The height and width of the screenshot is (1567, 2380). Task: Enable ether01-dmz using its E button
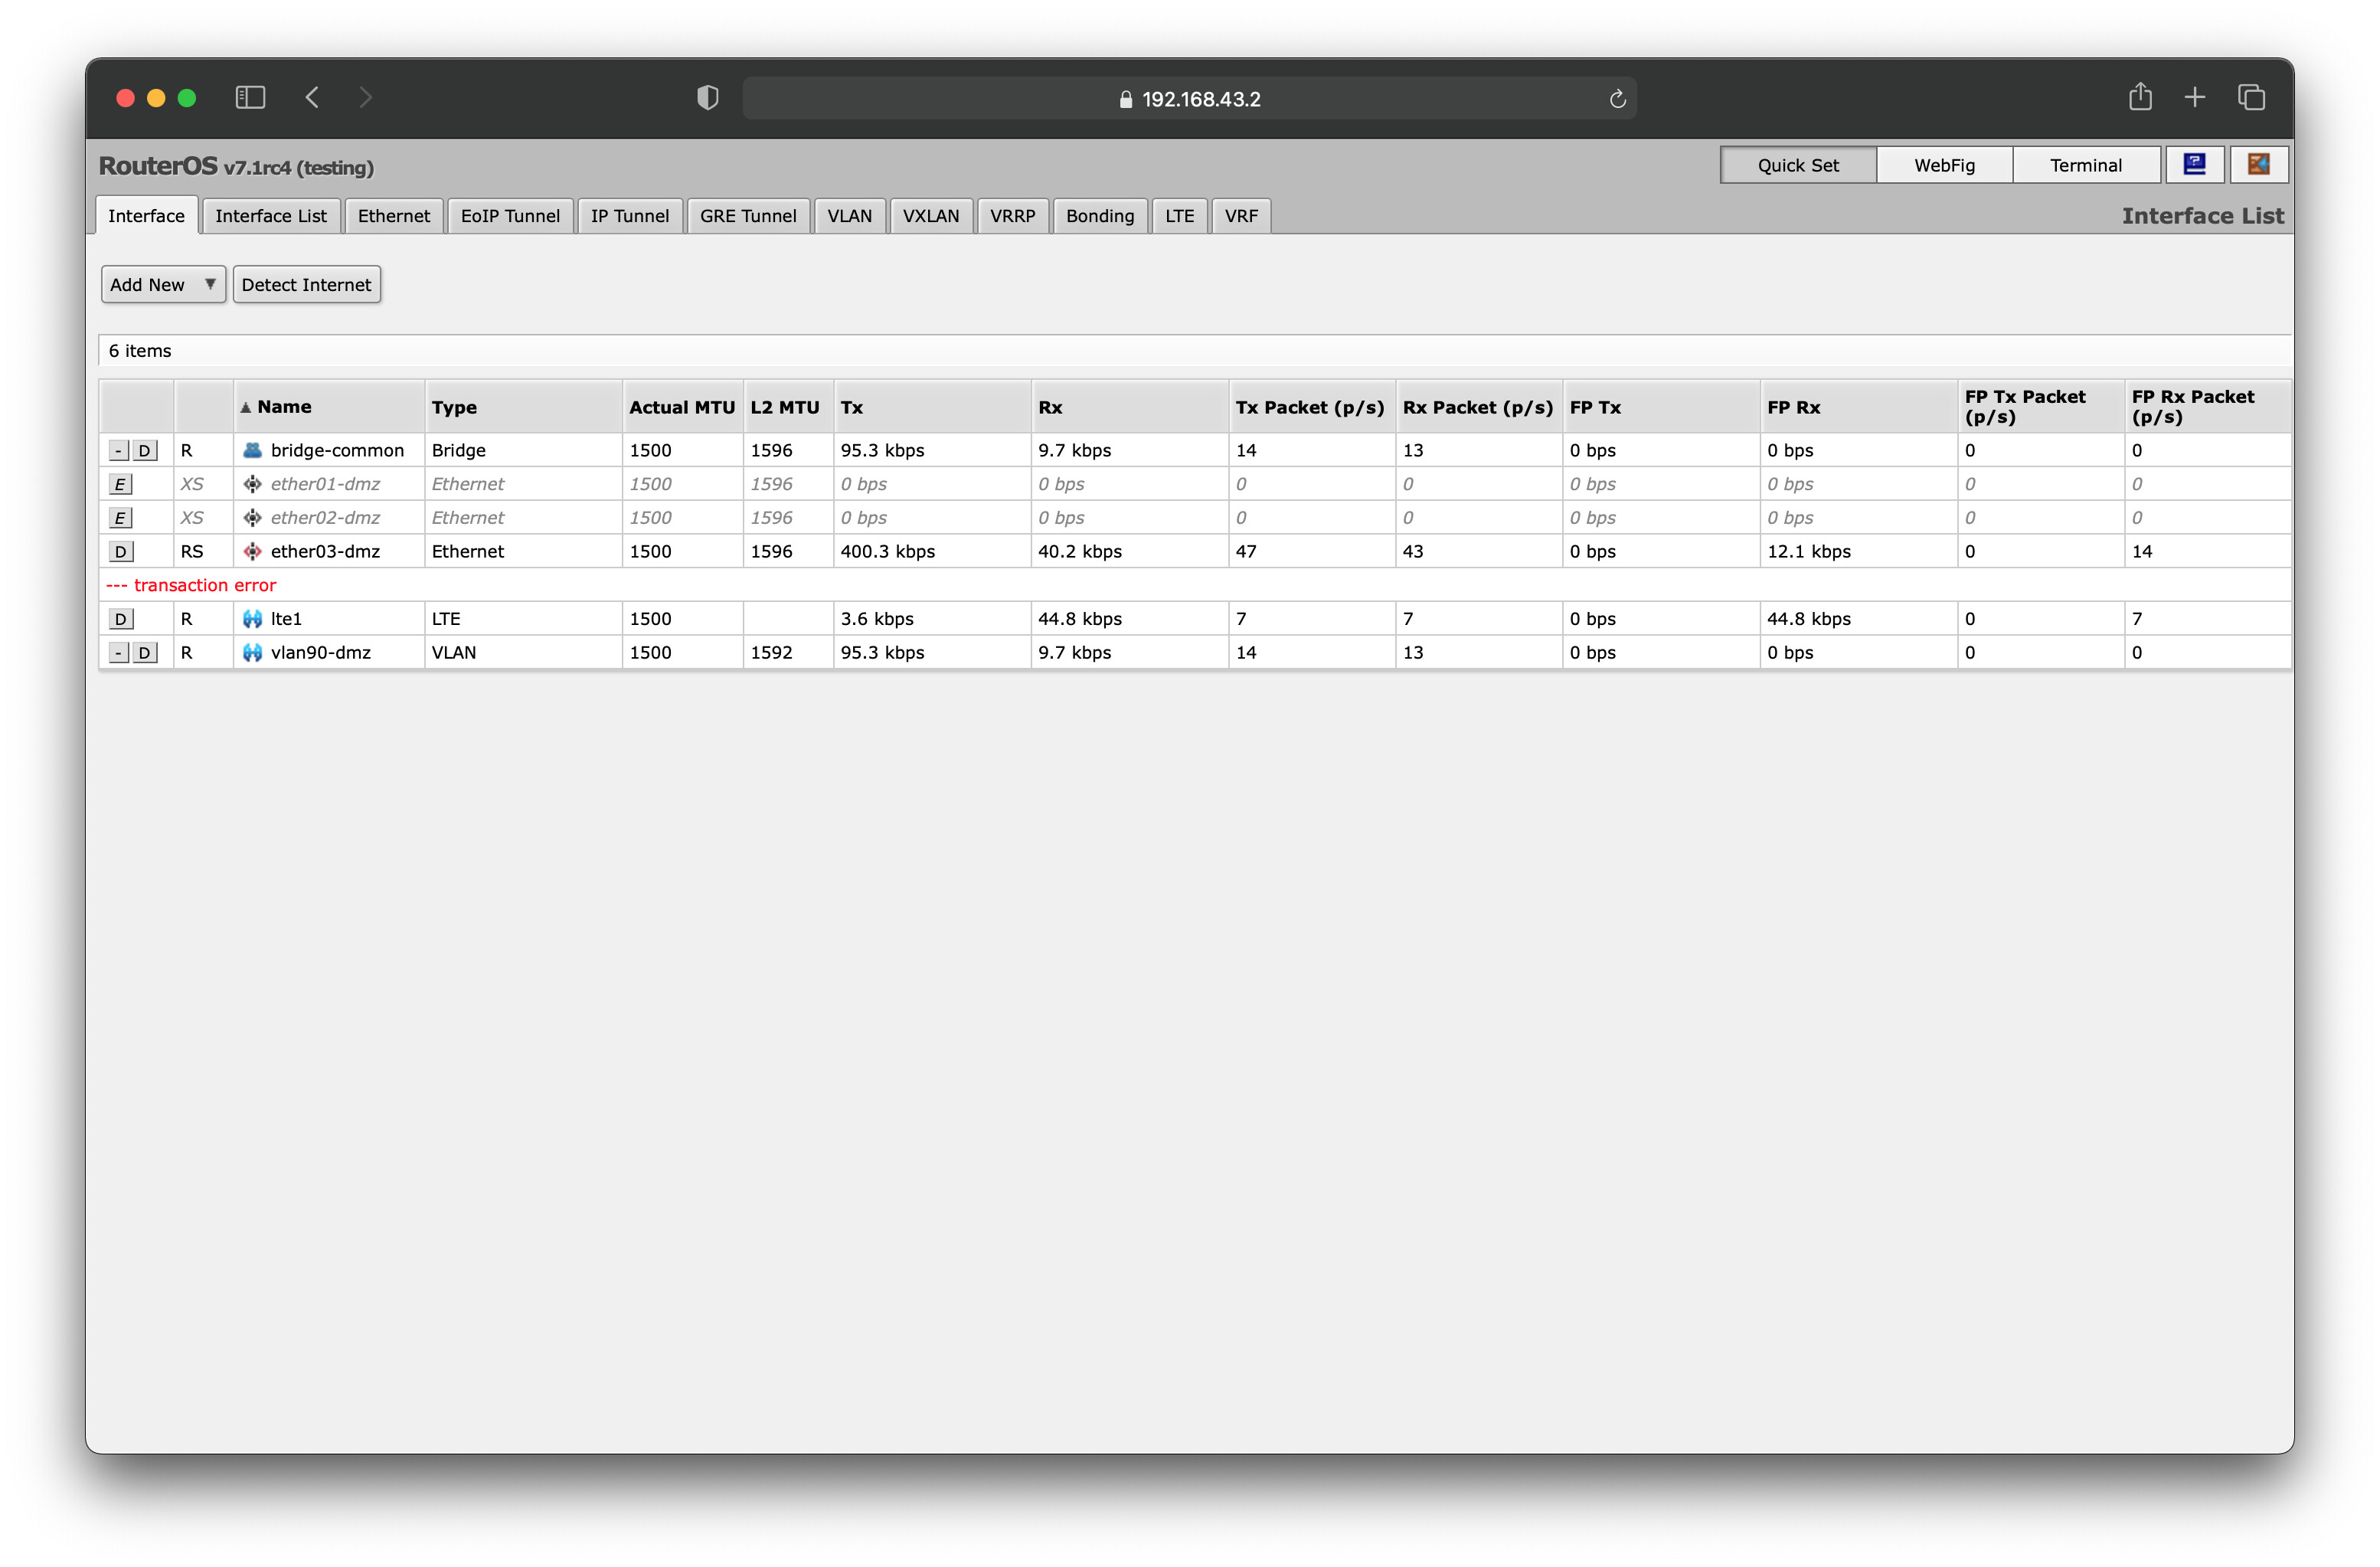pos(120,484)
